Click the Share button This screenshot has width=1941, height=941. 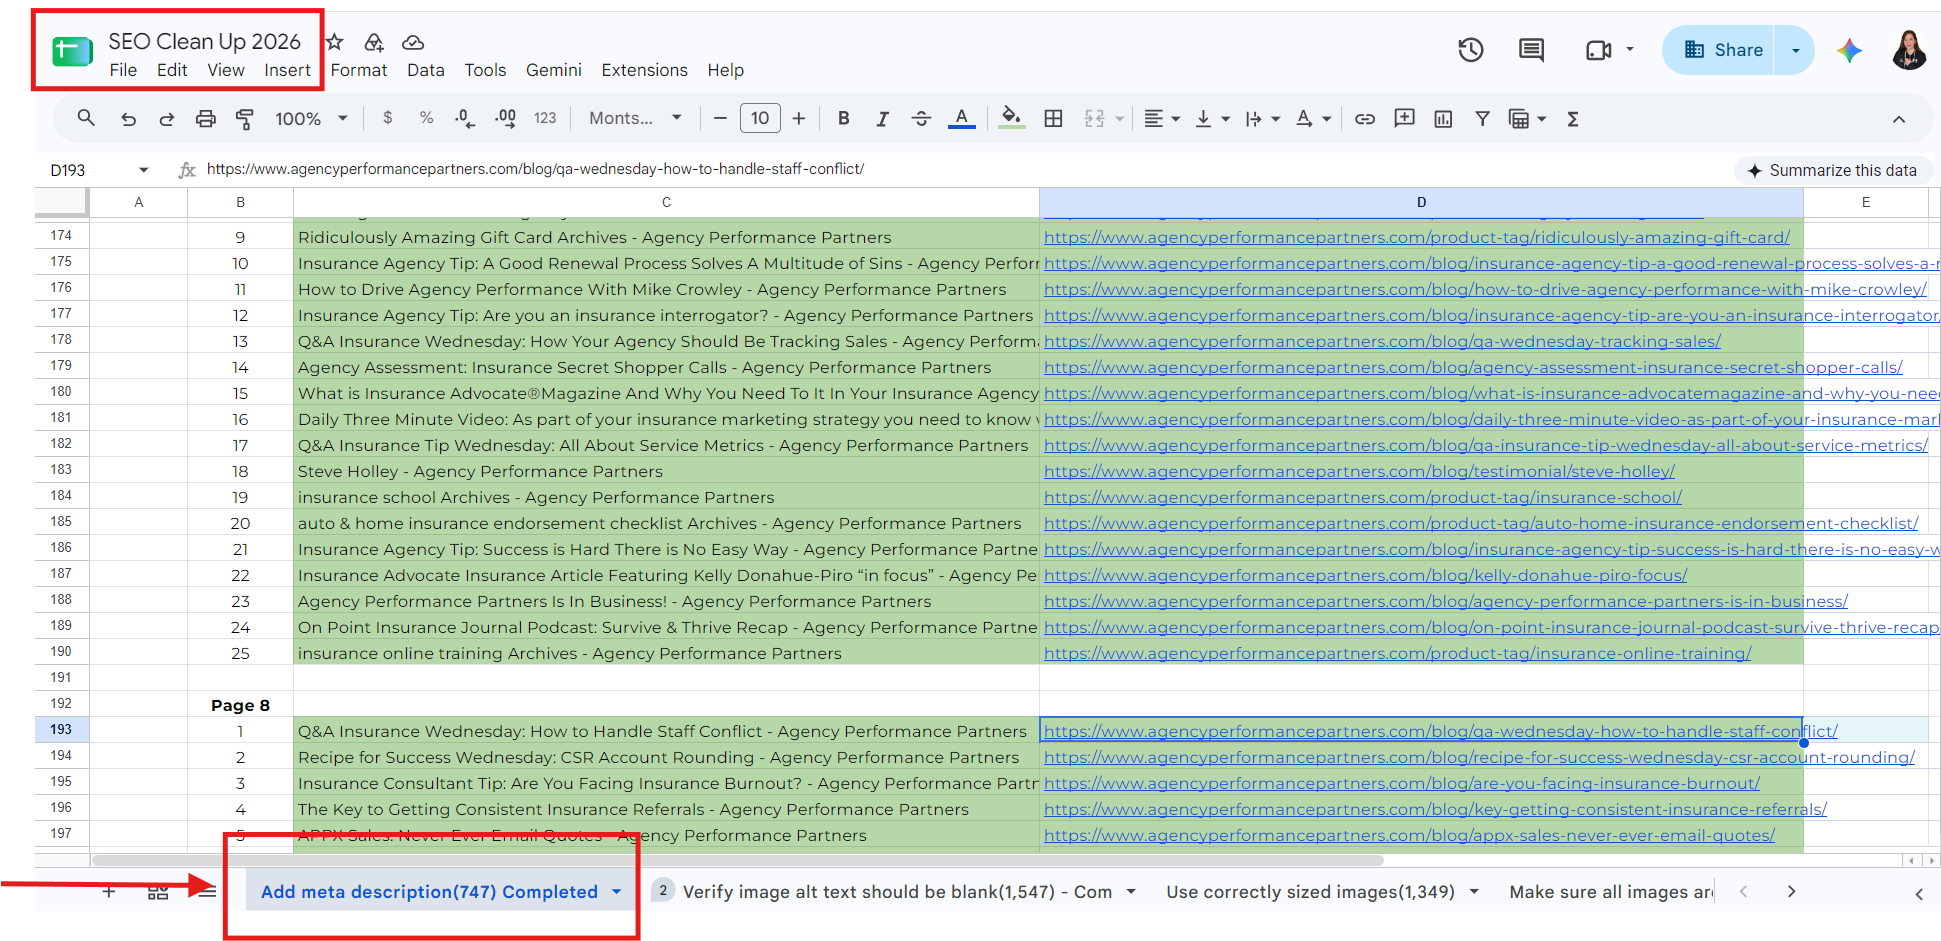click(1722, 50)
